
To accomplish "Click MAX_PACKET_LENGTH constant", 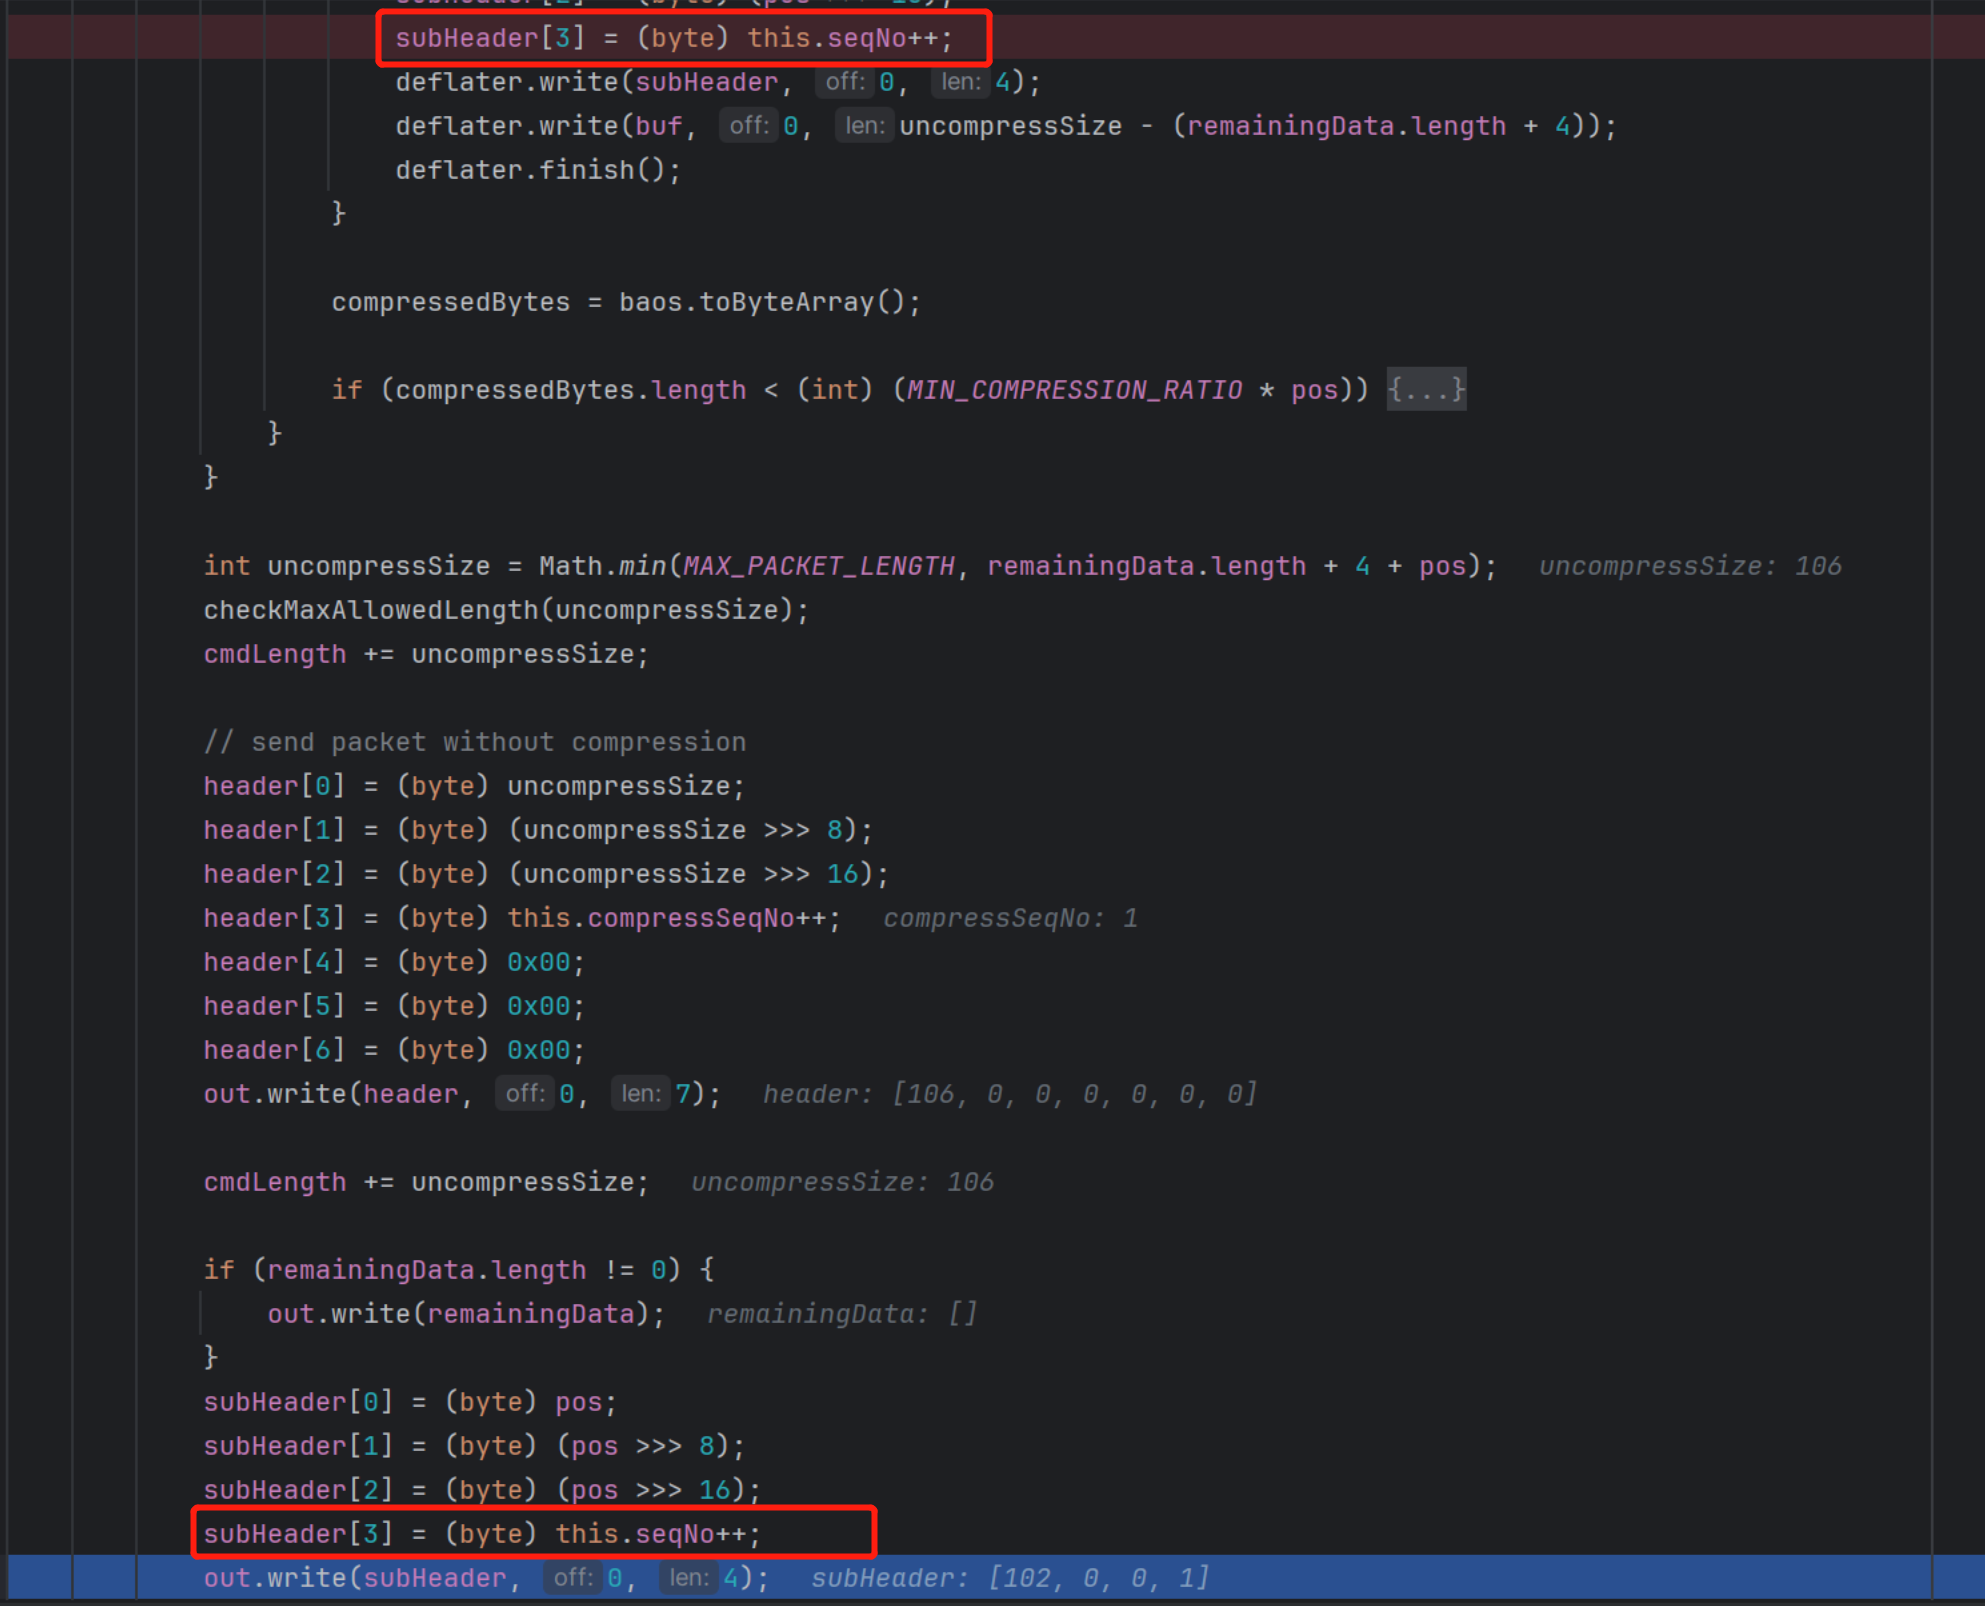I will 818,566.
